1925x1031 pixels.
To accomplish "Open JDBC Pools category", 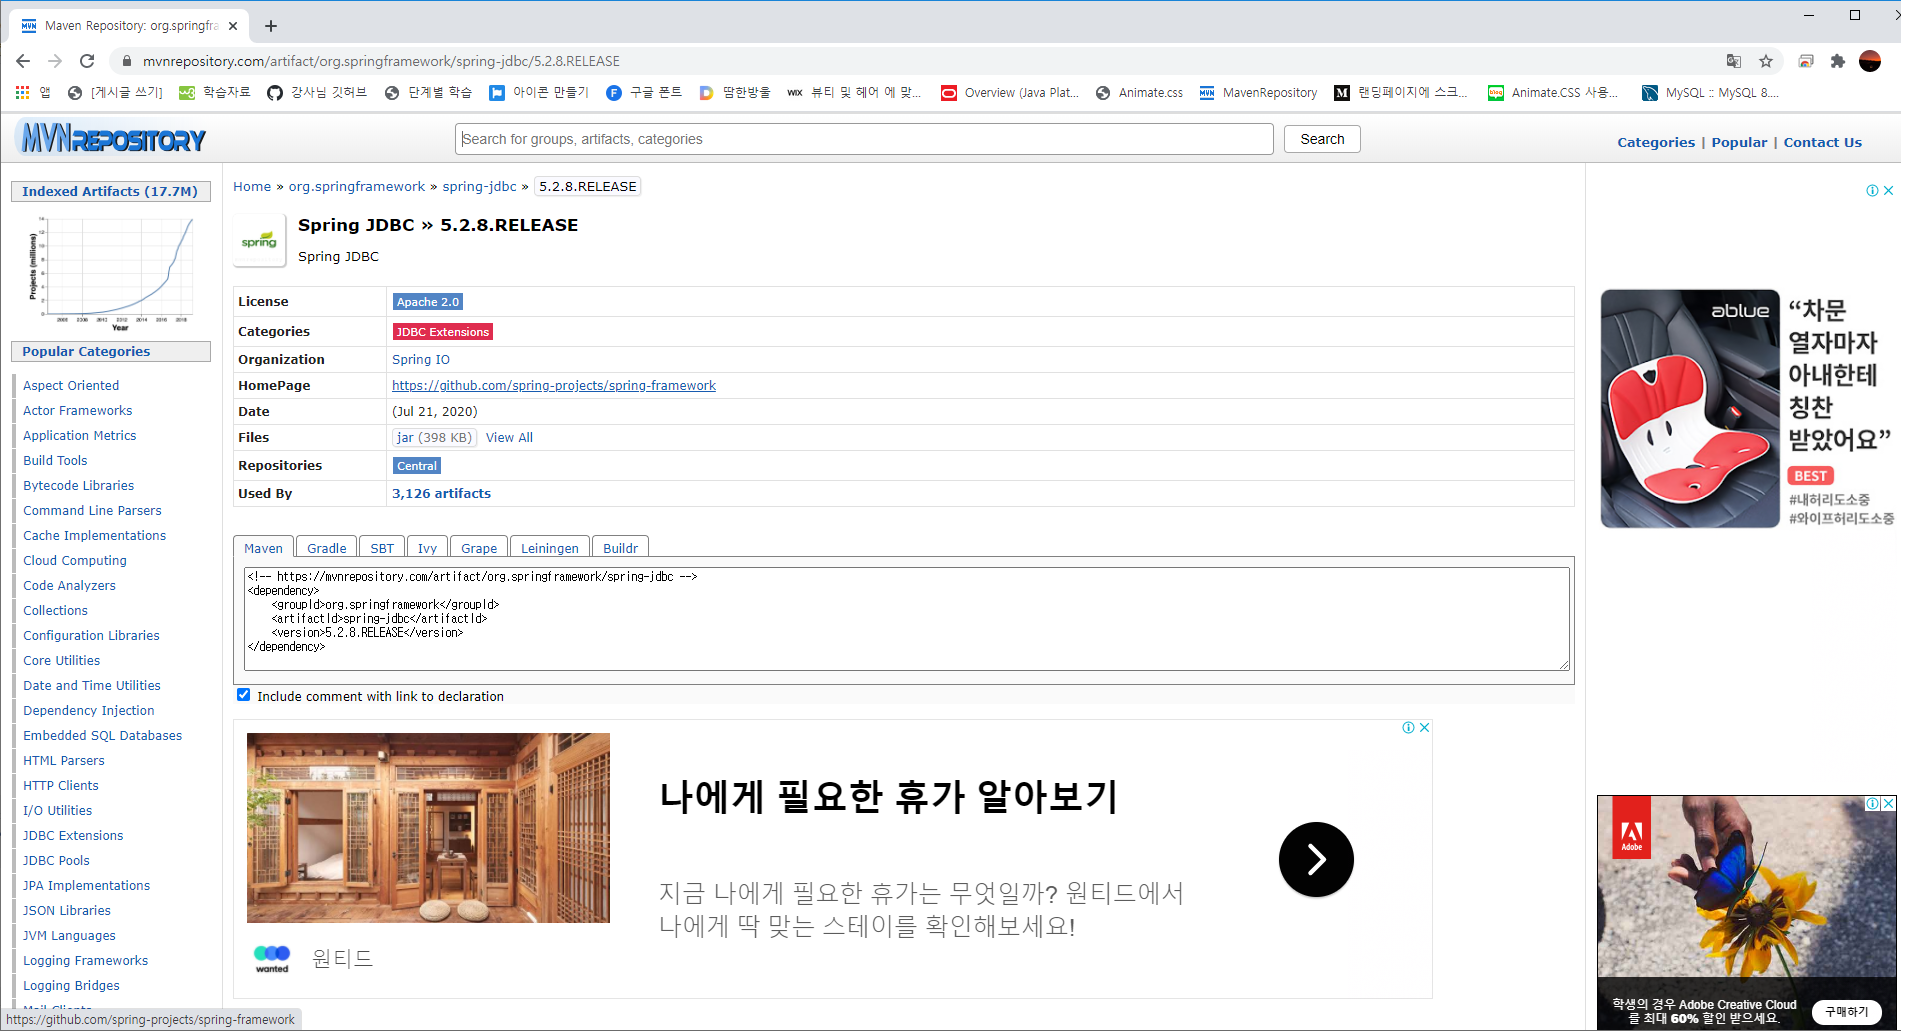I will [56, 860].
